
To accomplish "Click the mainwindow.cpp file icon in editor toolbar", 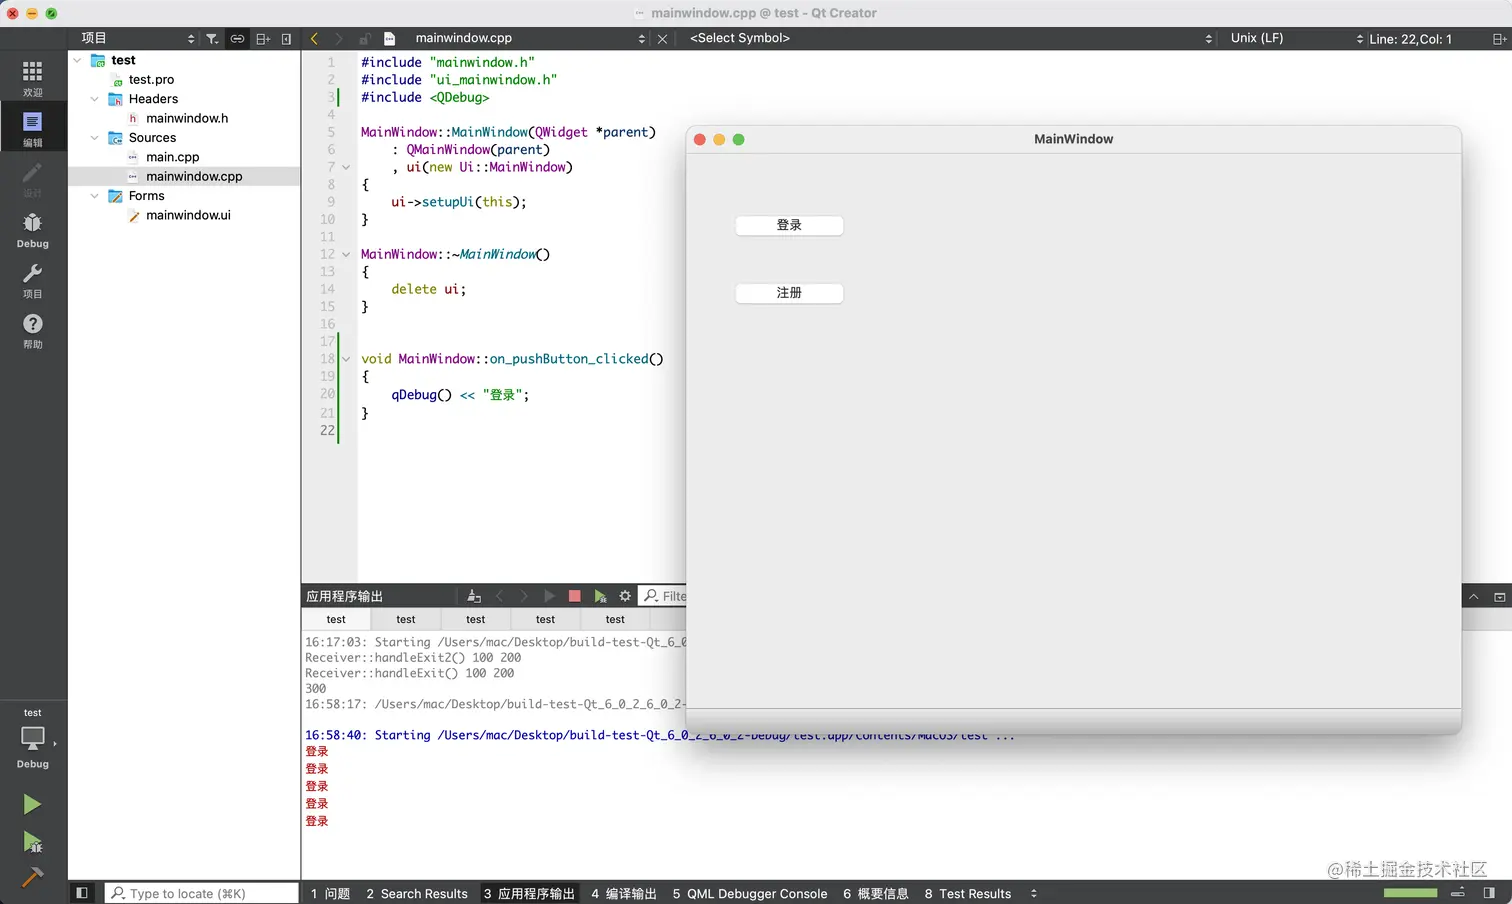I will tap(390, 39).
